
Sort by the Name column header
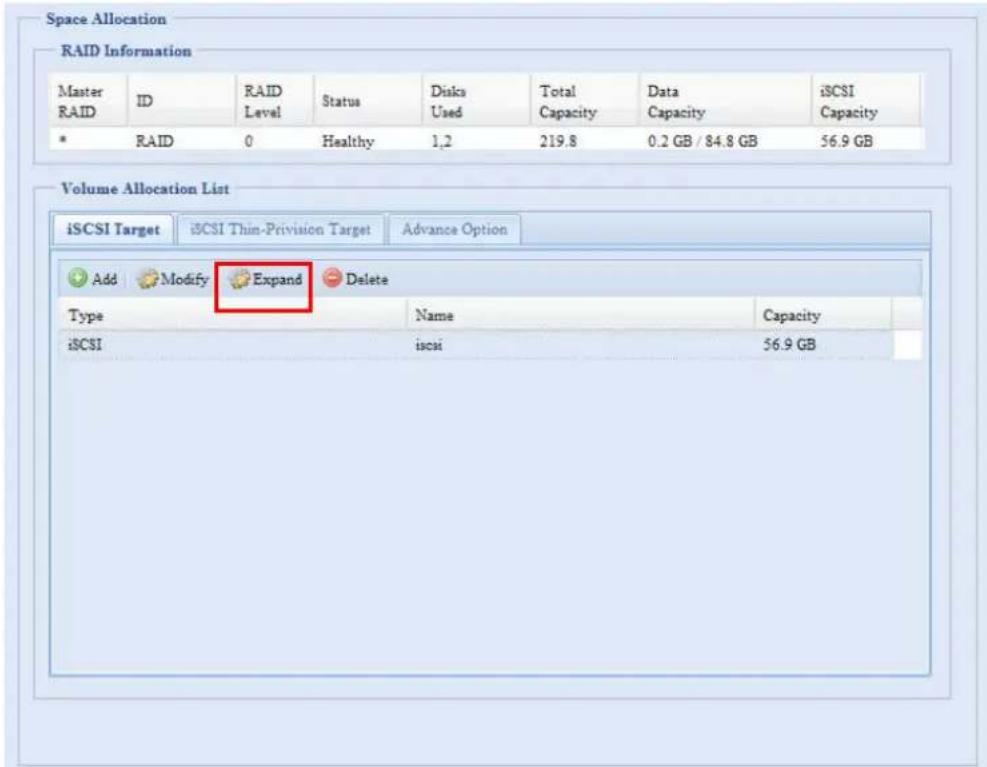click(580, 315)
